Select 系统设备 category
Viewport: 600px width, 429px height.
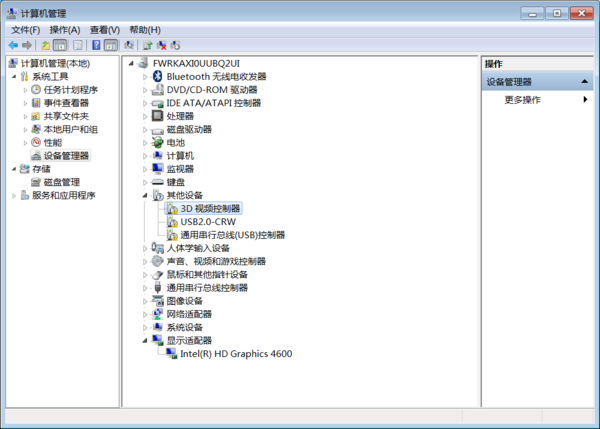coord(184,327)
